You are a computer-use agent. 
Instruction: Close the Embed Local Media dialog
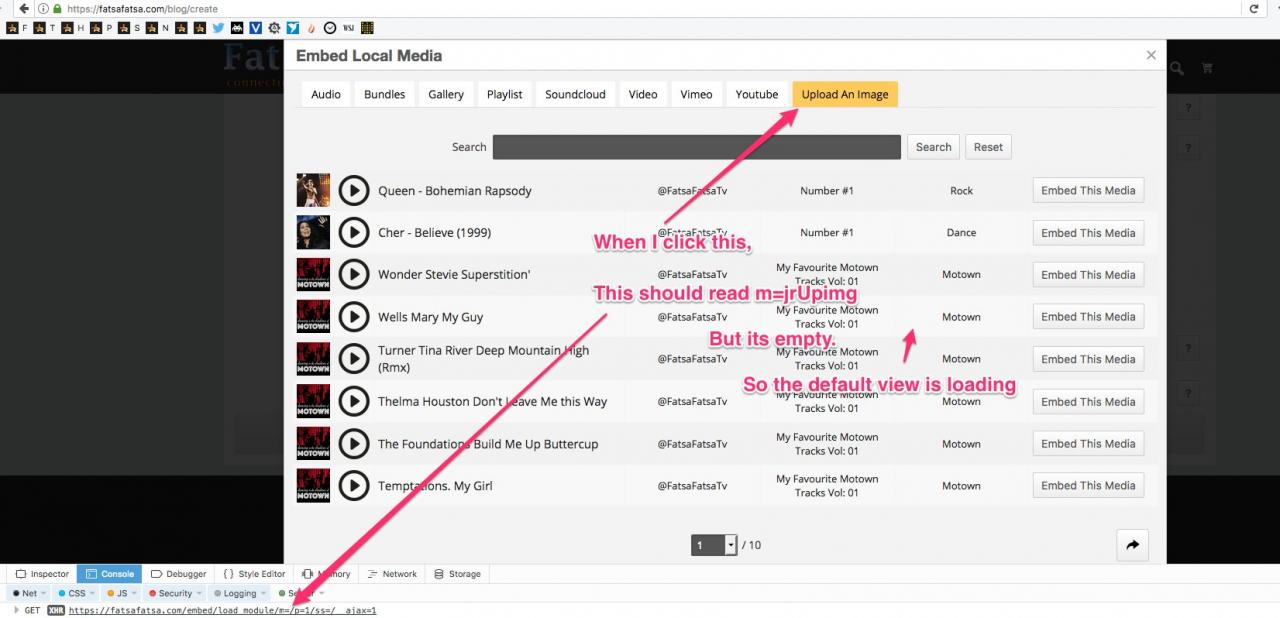pyautogui.click(x=1150, y=55)
